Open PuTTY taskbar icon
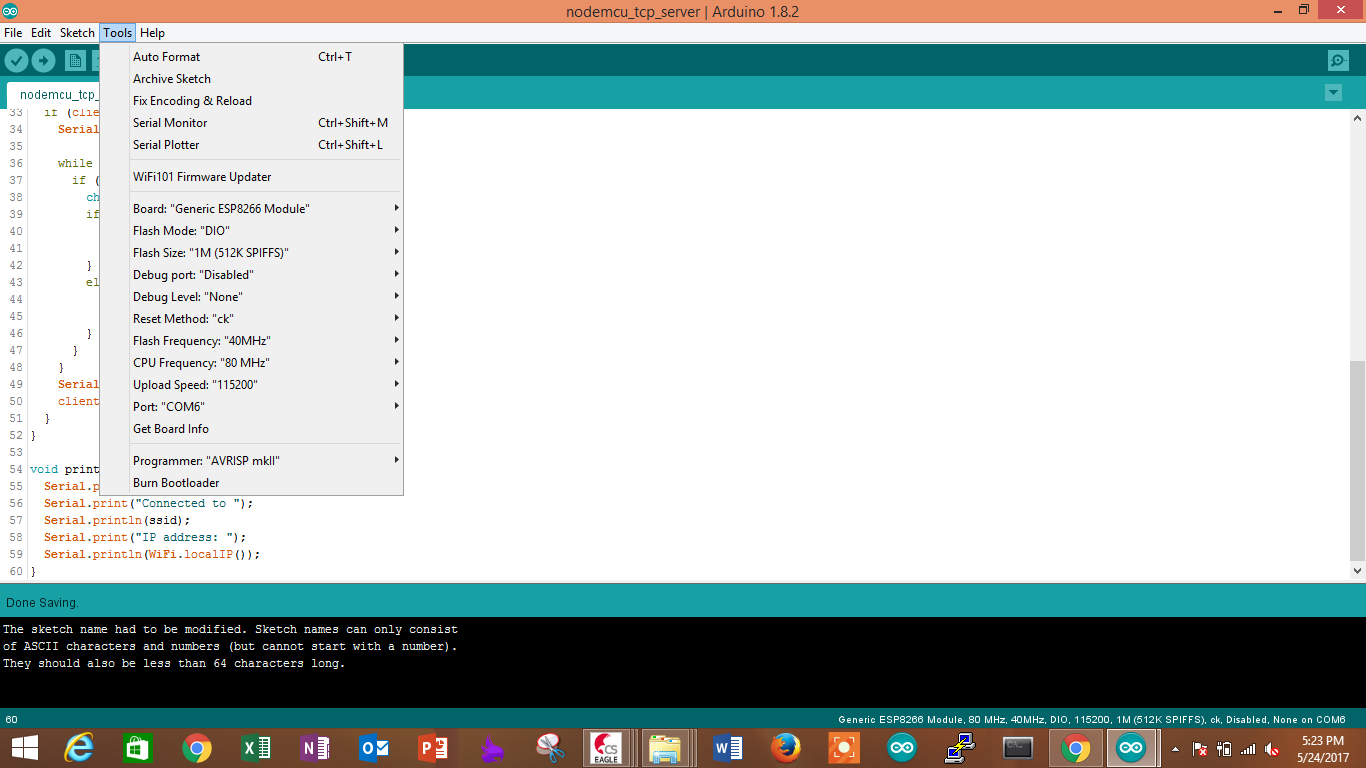 click(960, 748)
